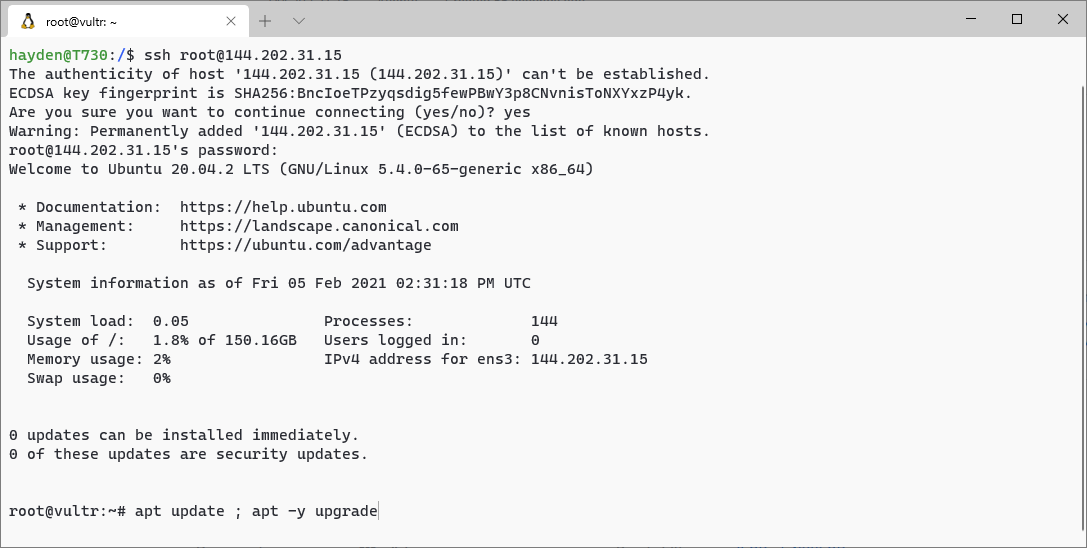
Task: Click the IPv4 address for ens3 value
Action: (589, 359)
